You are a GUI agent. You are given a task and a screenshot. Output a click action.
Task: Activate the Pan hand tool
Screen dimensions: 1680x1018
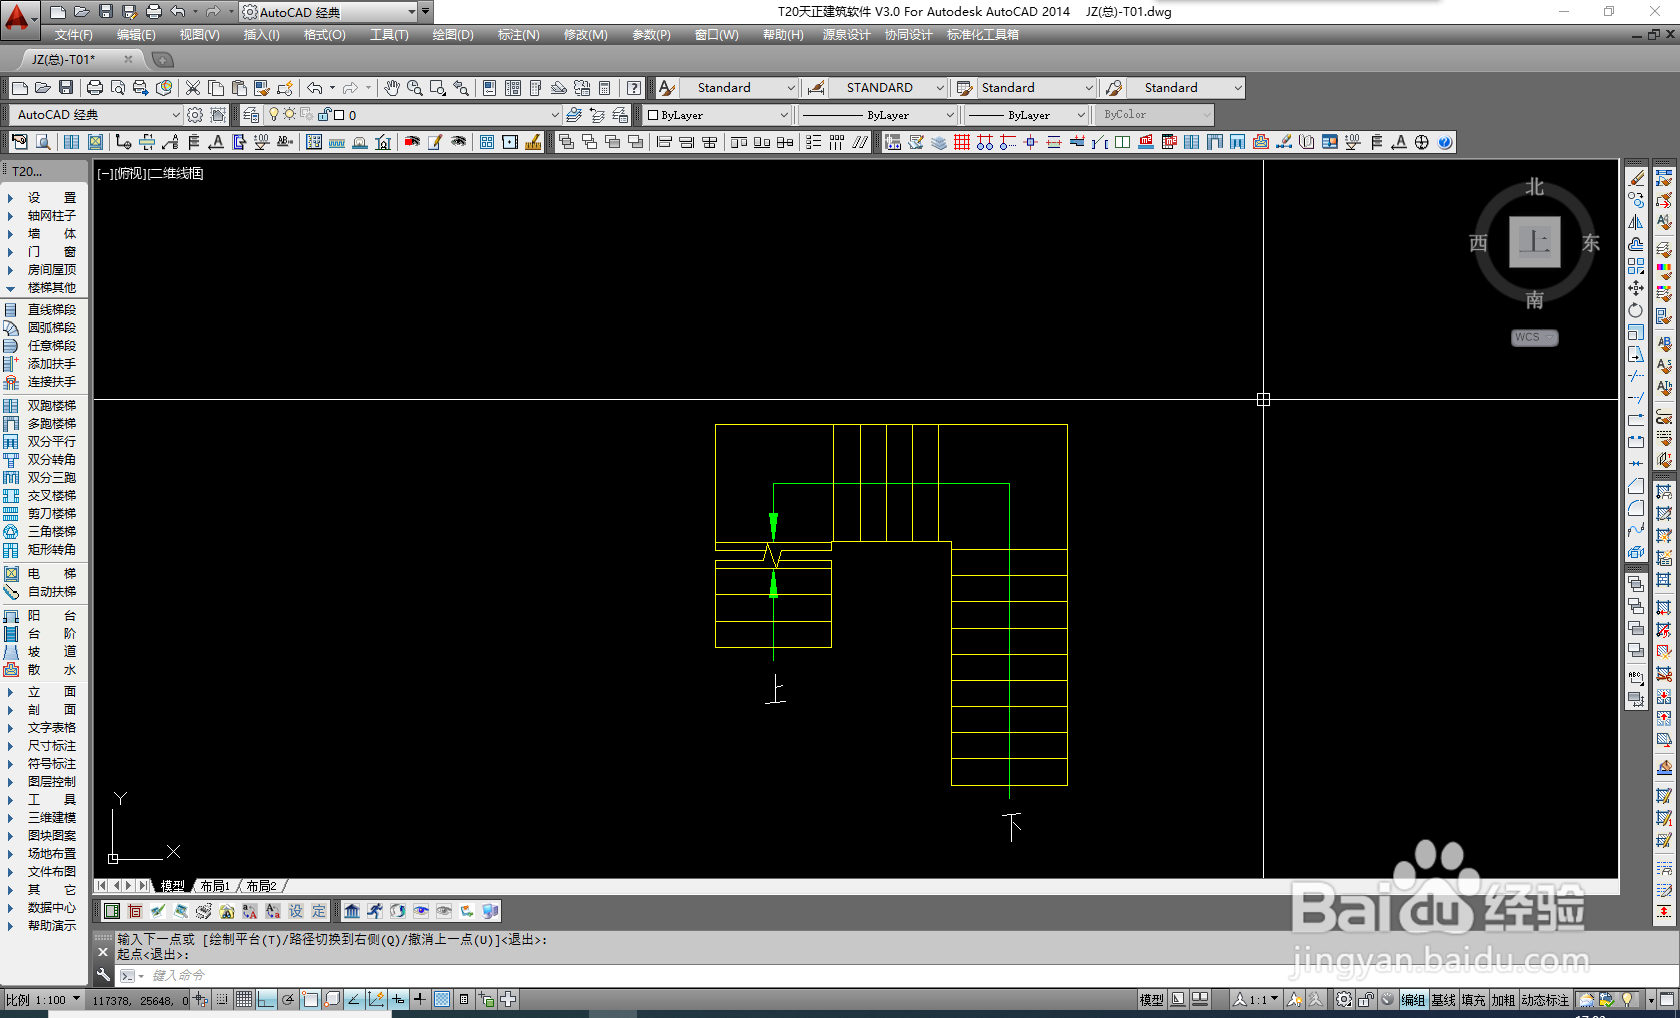[391, 88]
